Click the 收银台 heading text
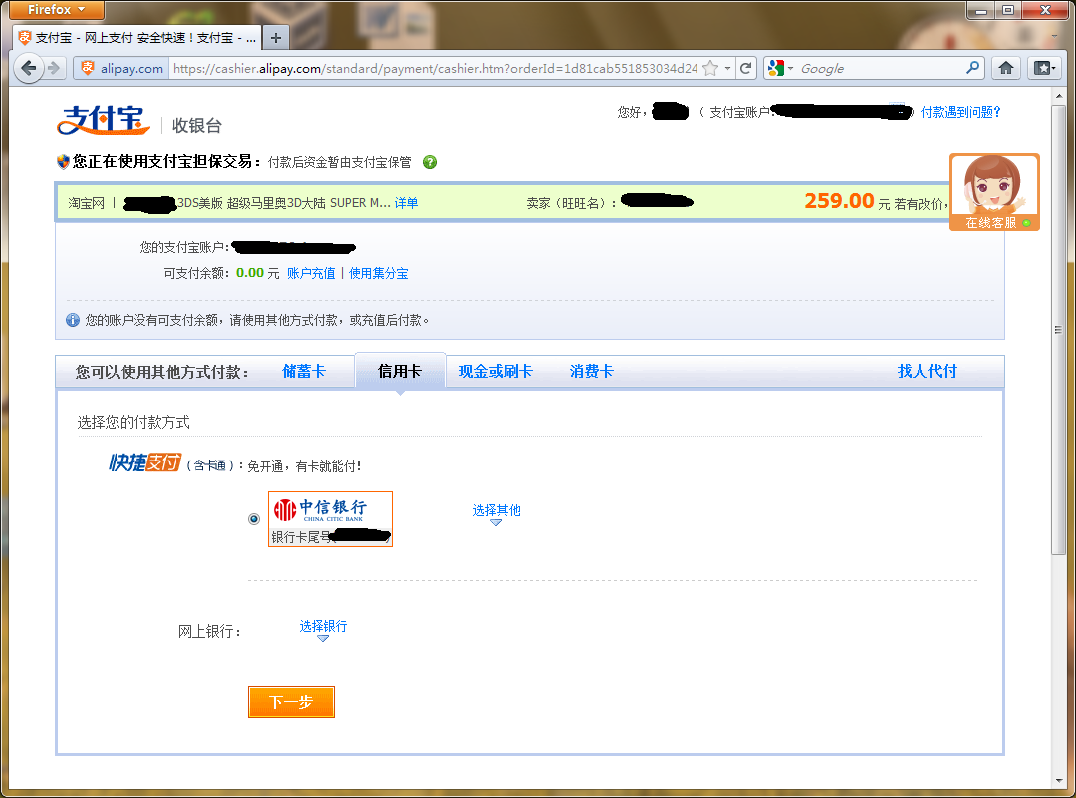The width and height of the screenshot is (1076, 798). click(x=197, y=126)
